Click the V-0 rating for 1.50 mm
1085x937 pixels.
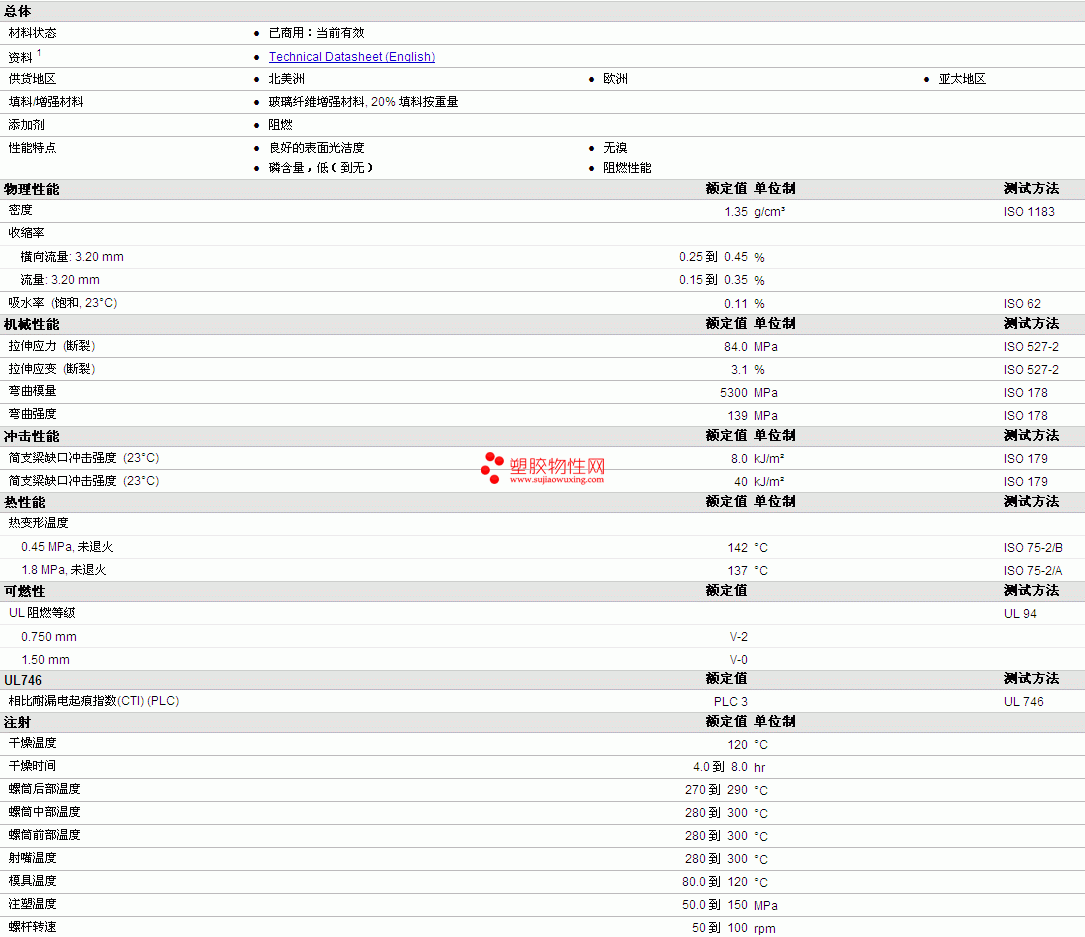(738, 659)
